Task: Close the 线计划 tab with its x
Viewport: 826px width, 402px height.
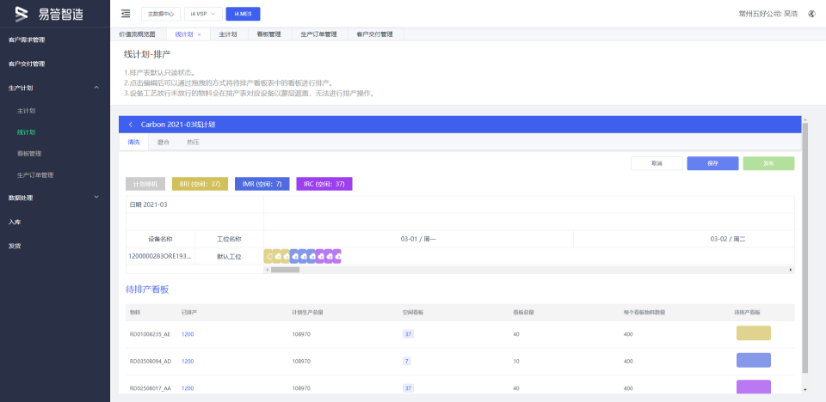Action: [x=199, y=34]
